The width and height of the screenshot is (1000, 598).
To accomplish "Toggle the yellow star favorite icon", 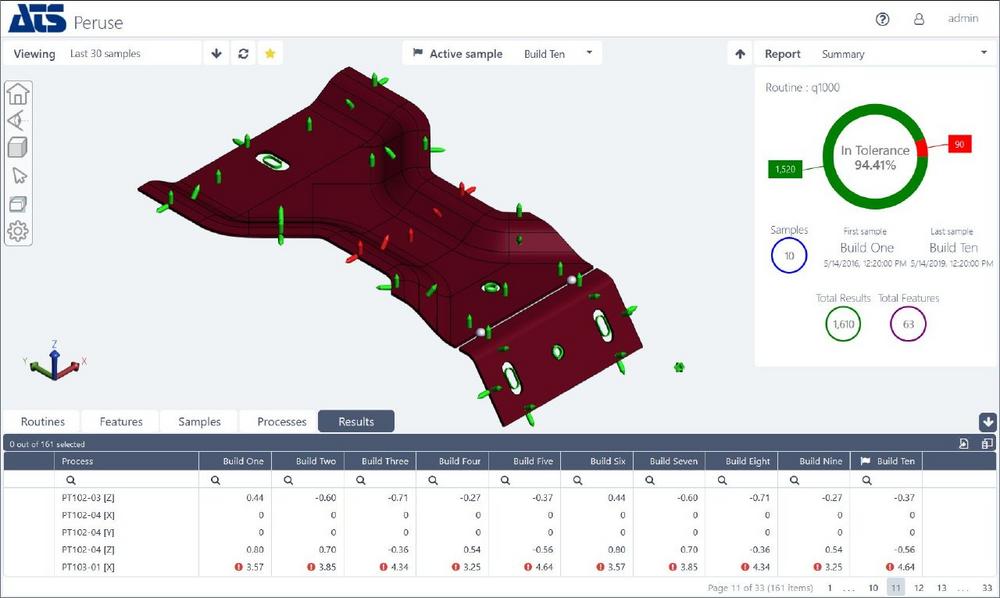I will [x=270, y=54].
